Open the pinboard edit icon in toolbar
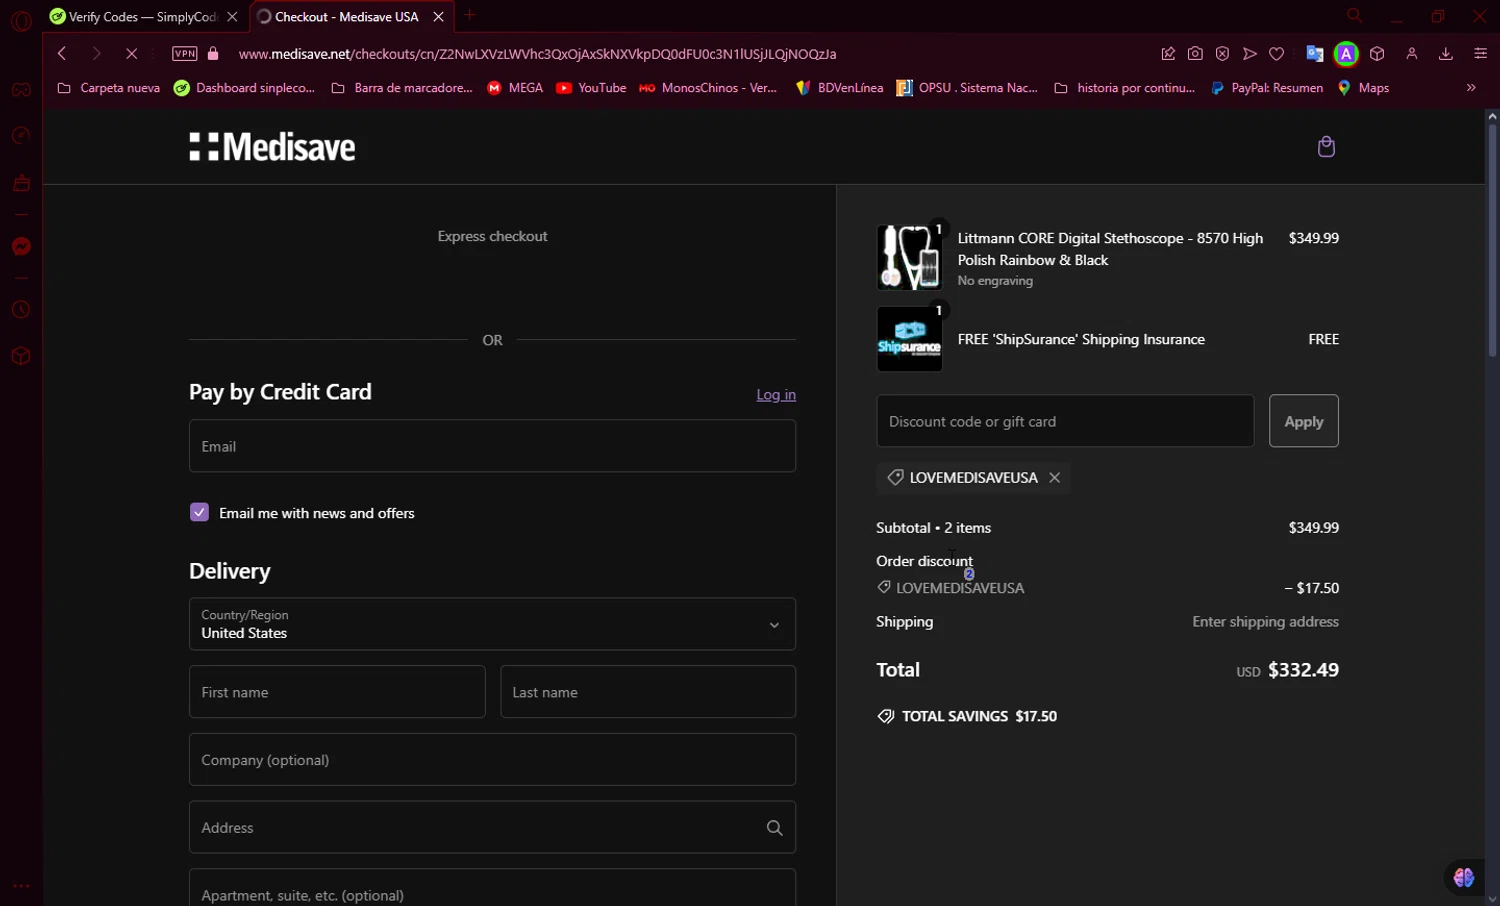This screenshot has width=1500, height=906. (1168, 54)
